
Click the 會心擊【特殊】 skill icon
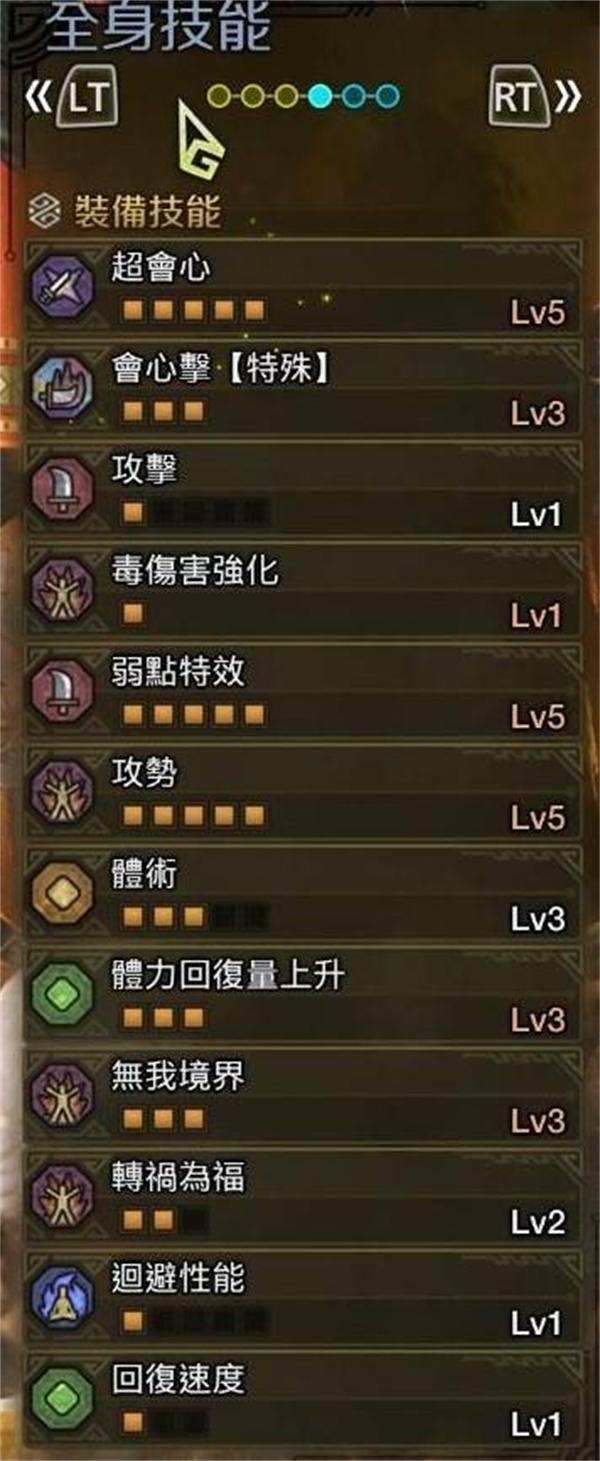62,389
